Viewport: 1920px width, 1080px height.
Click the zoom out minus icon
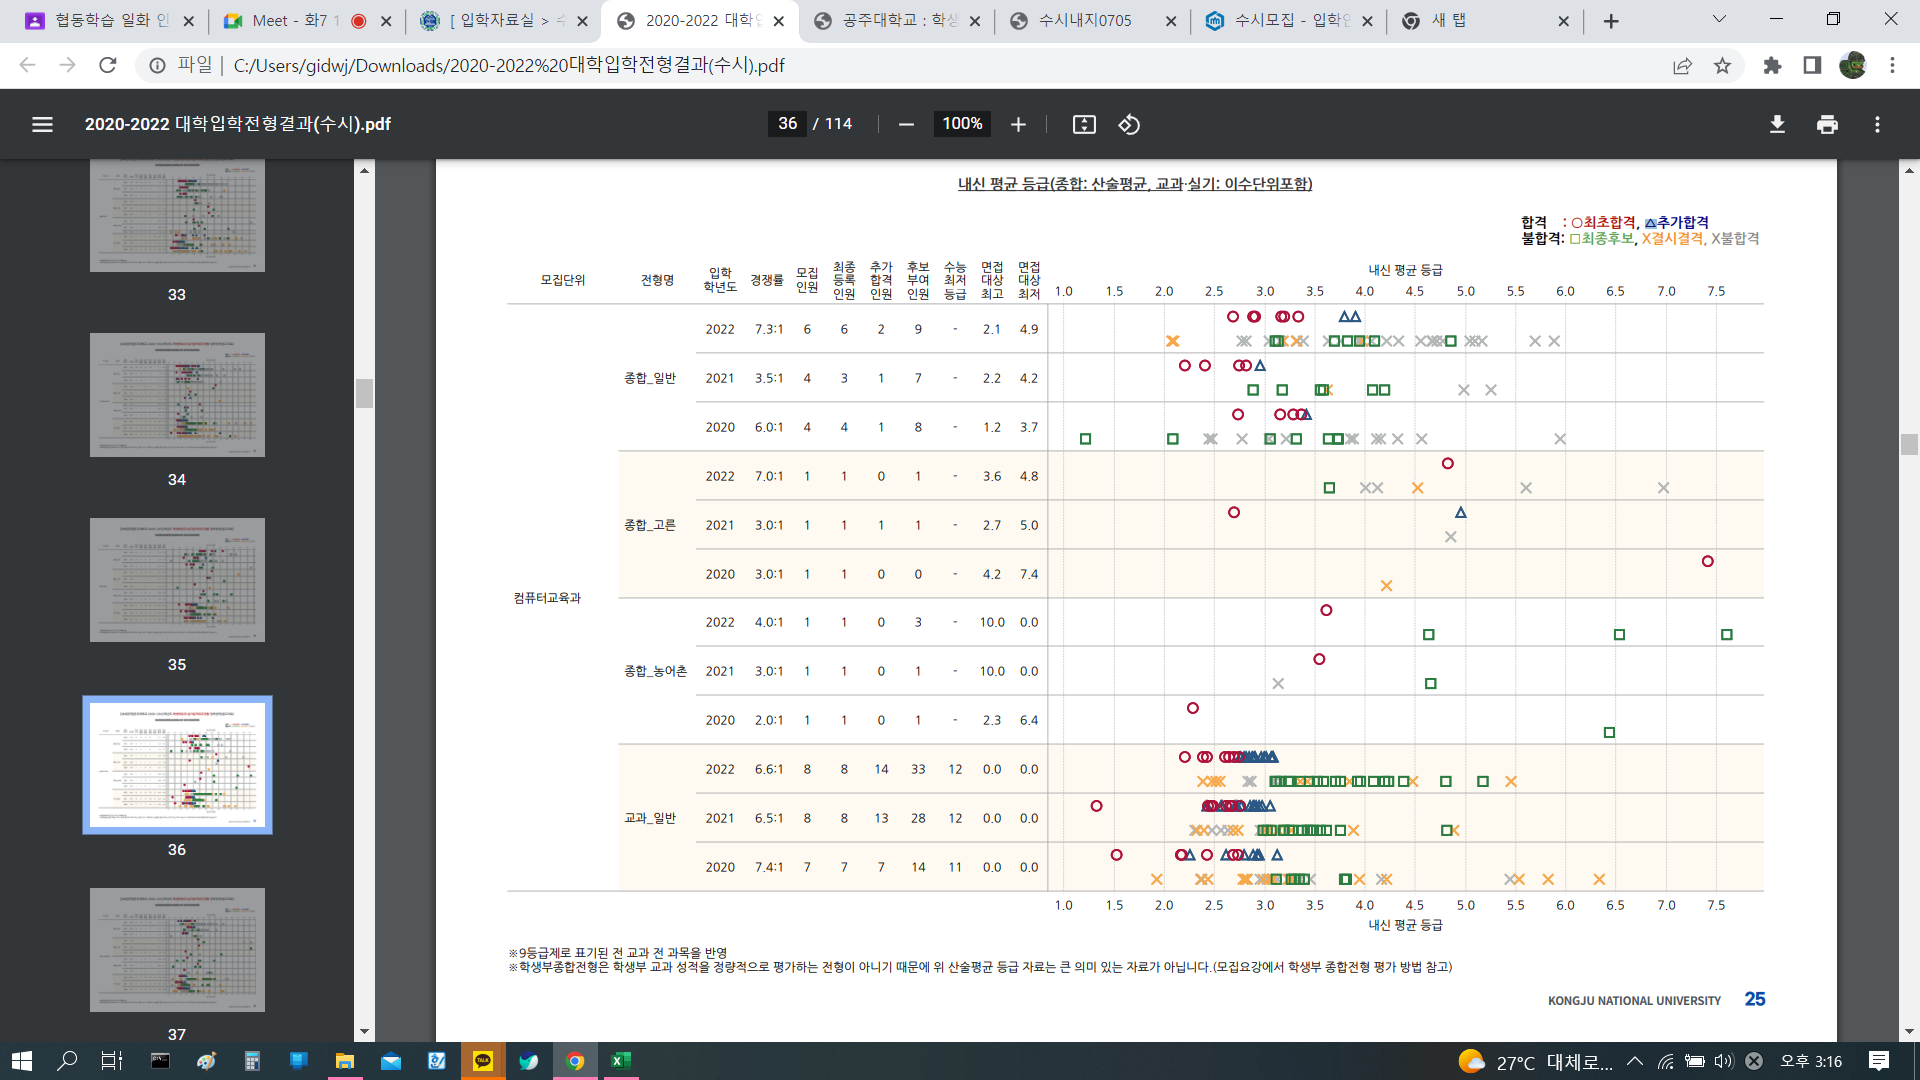(906, 124)
